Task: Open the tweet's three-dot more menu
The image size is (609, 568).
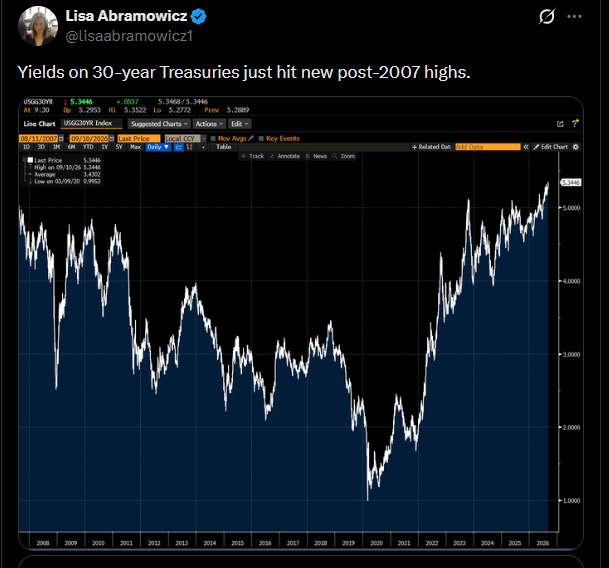Action: pyautogui.click(x=574, y=16)
